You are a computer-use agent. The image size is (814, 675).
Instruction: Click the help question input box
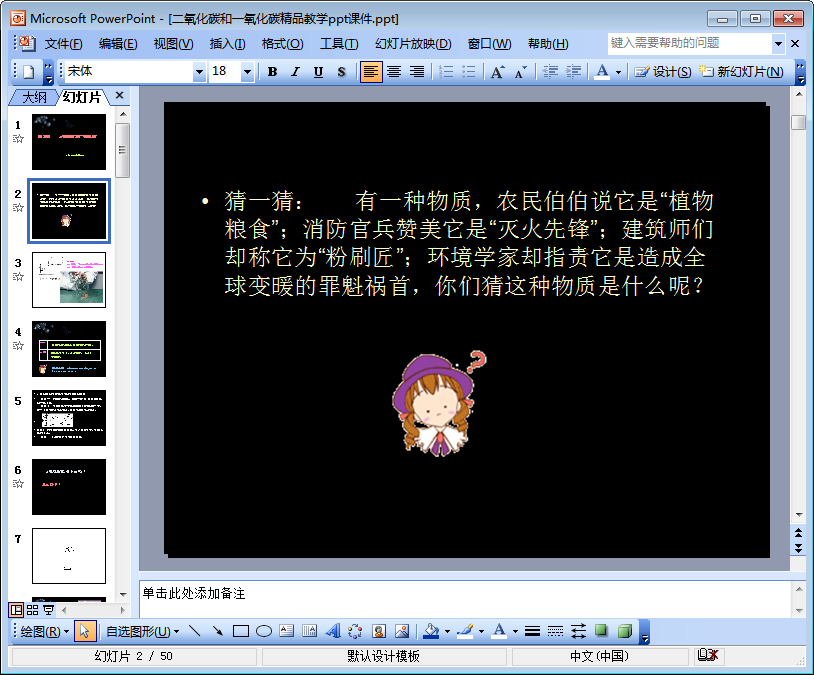[x=689, y=44]
